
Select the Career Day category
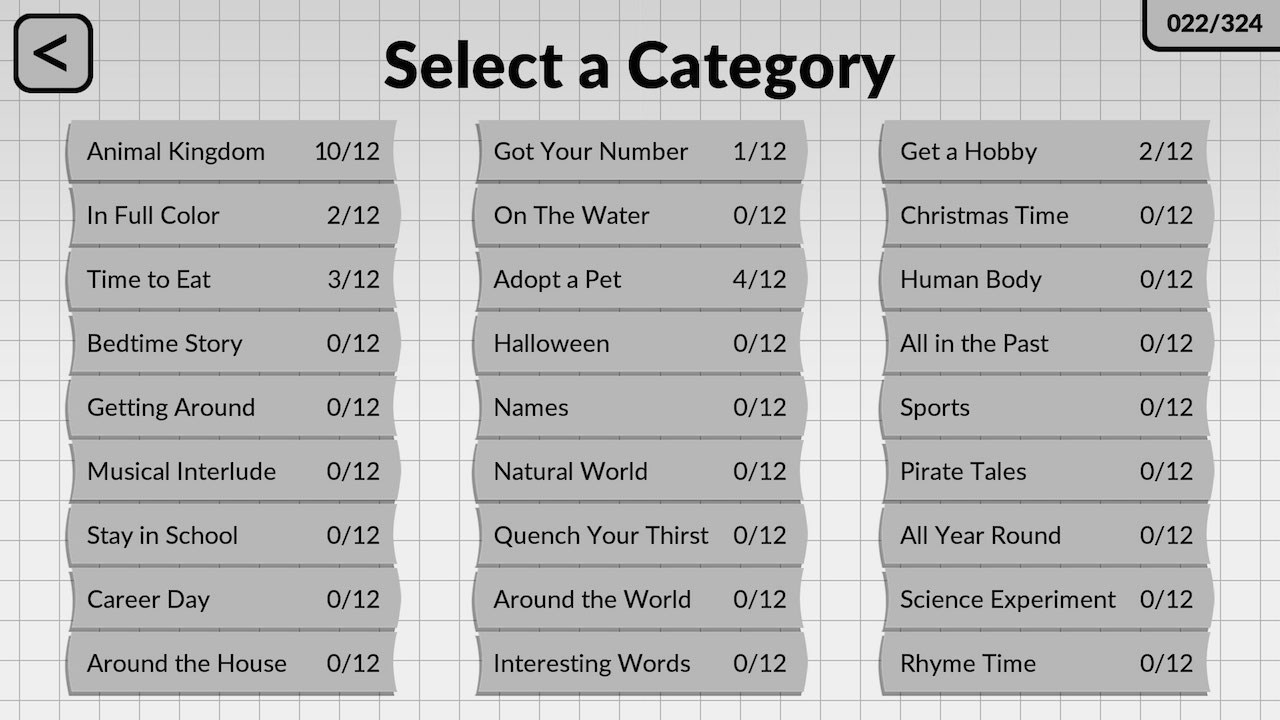[x=232, y=600]
